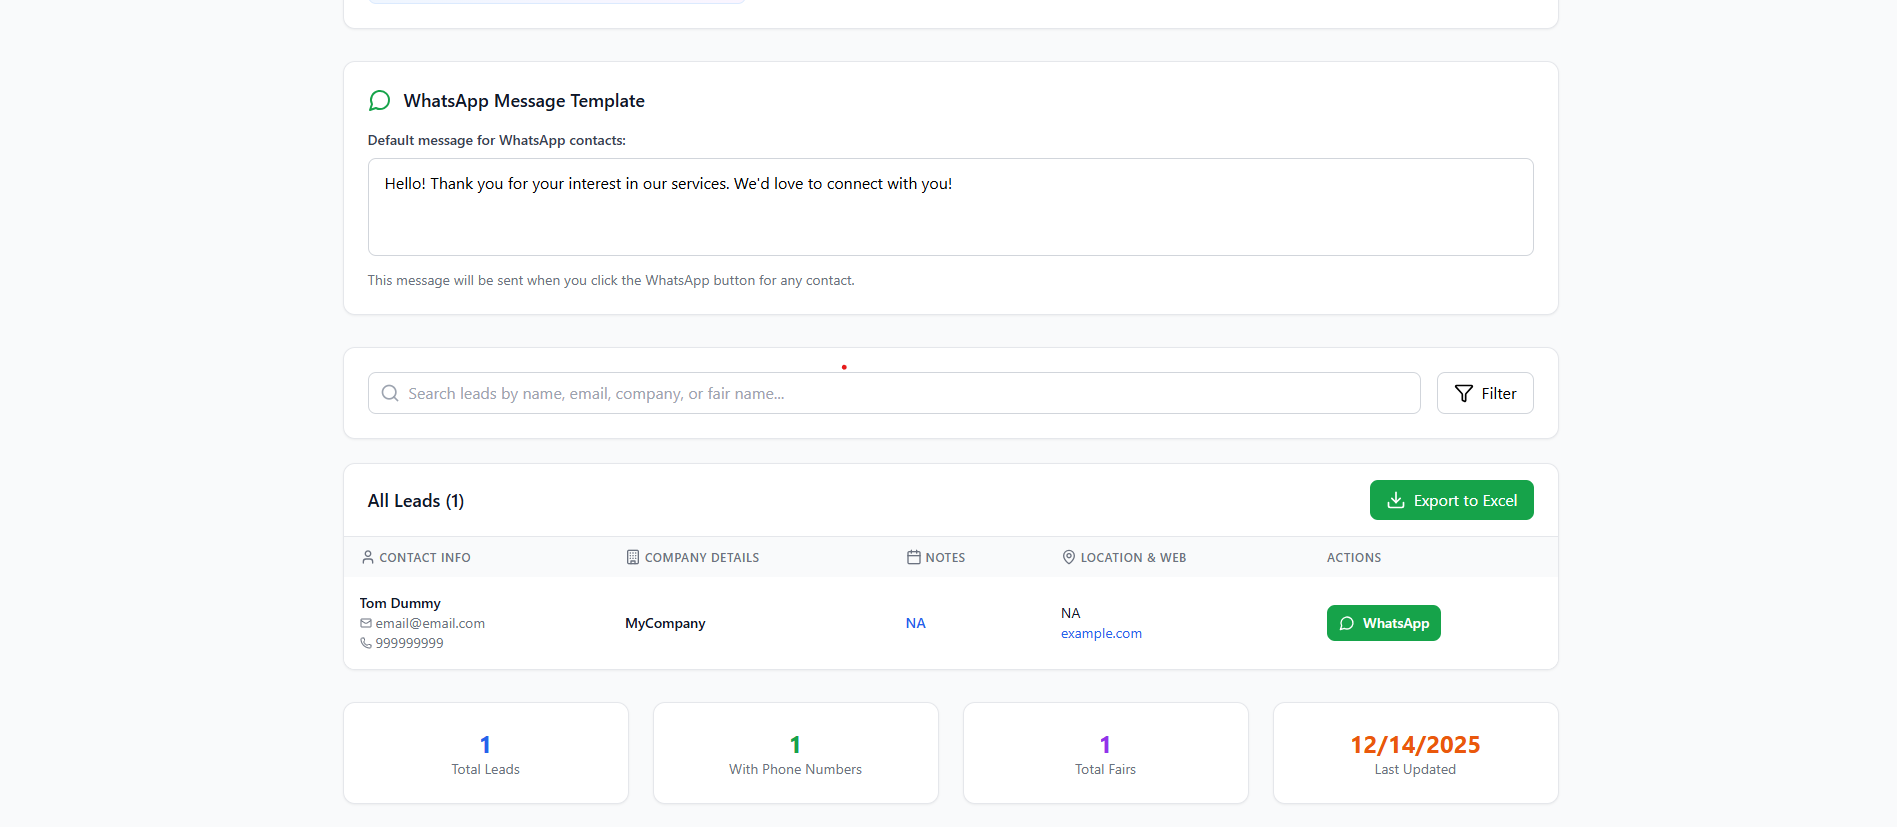Viewport: 1897px width, 827px height.
Task: Open the Filter options
Action: pos(1485,393)
